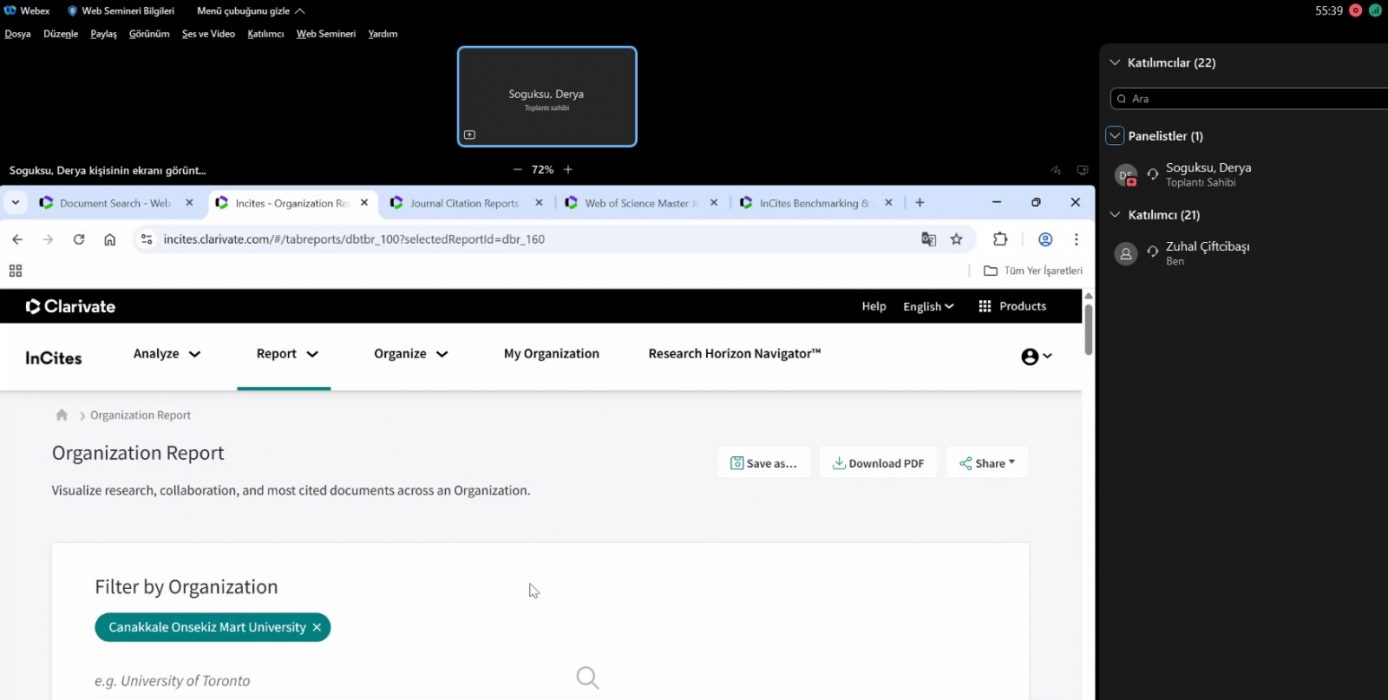Click the breadcrumb home icon
Image resolution: width=1388 pixels, height=700 pixels.
coord(62,415)
